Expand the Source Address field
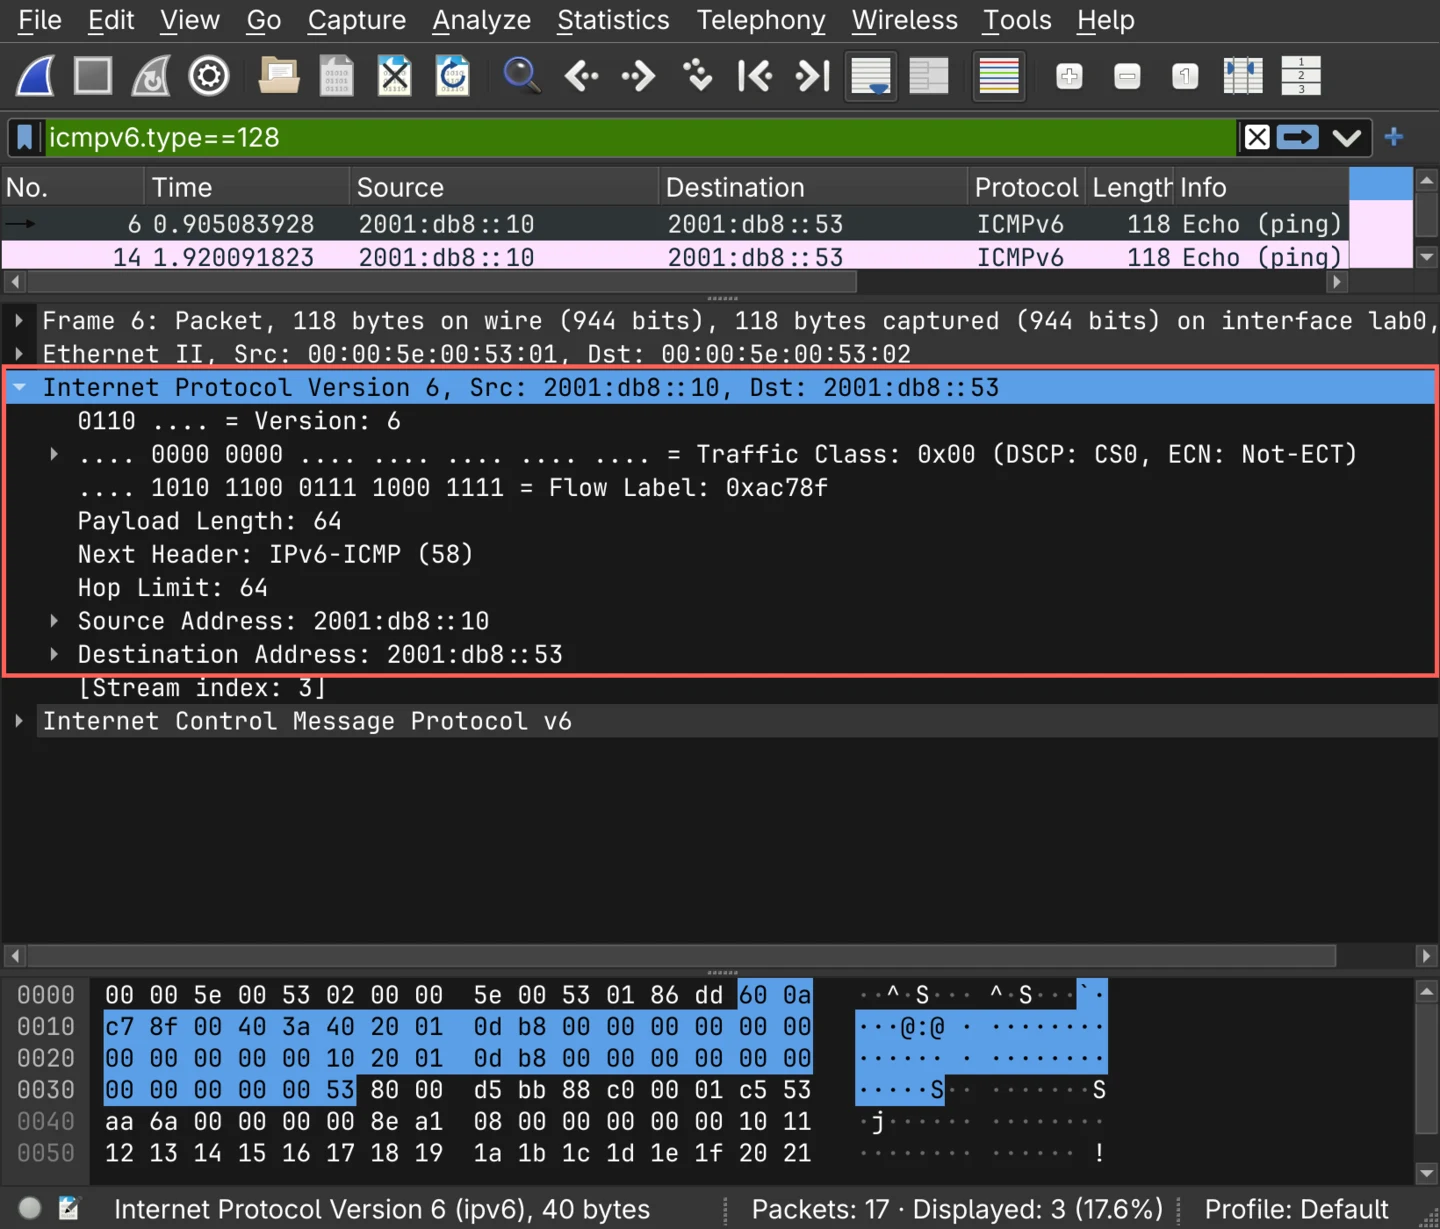 click(54, 621)
